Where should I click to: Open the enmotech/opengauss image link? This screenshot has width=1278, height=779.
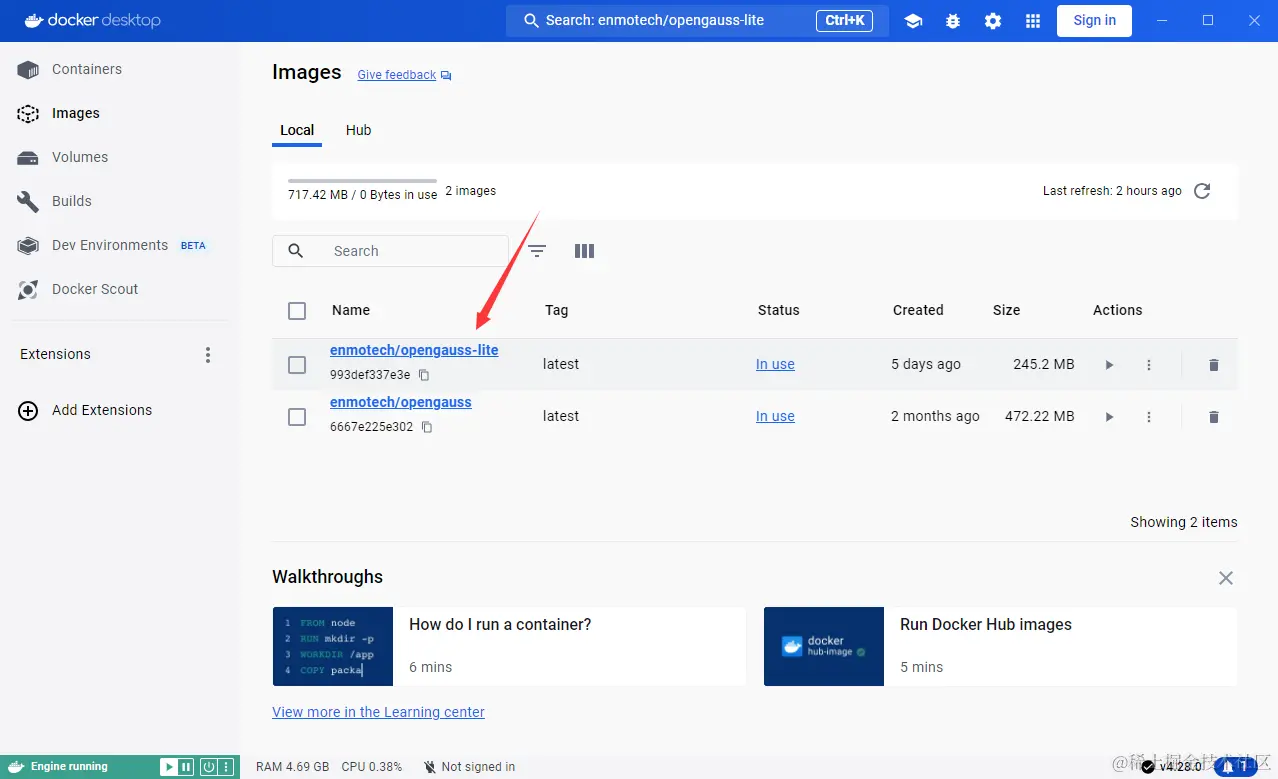tap(401, 402)
